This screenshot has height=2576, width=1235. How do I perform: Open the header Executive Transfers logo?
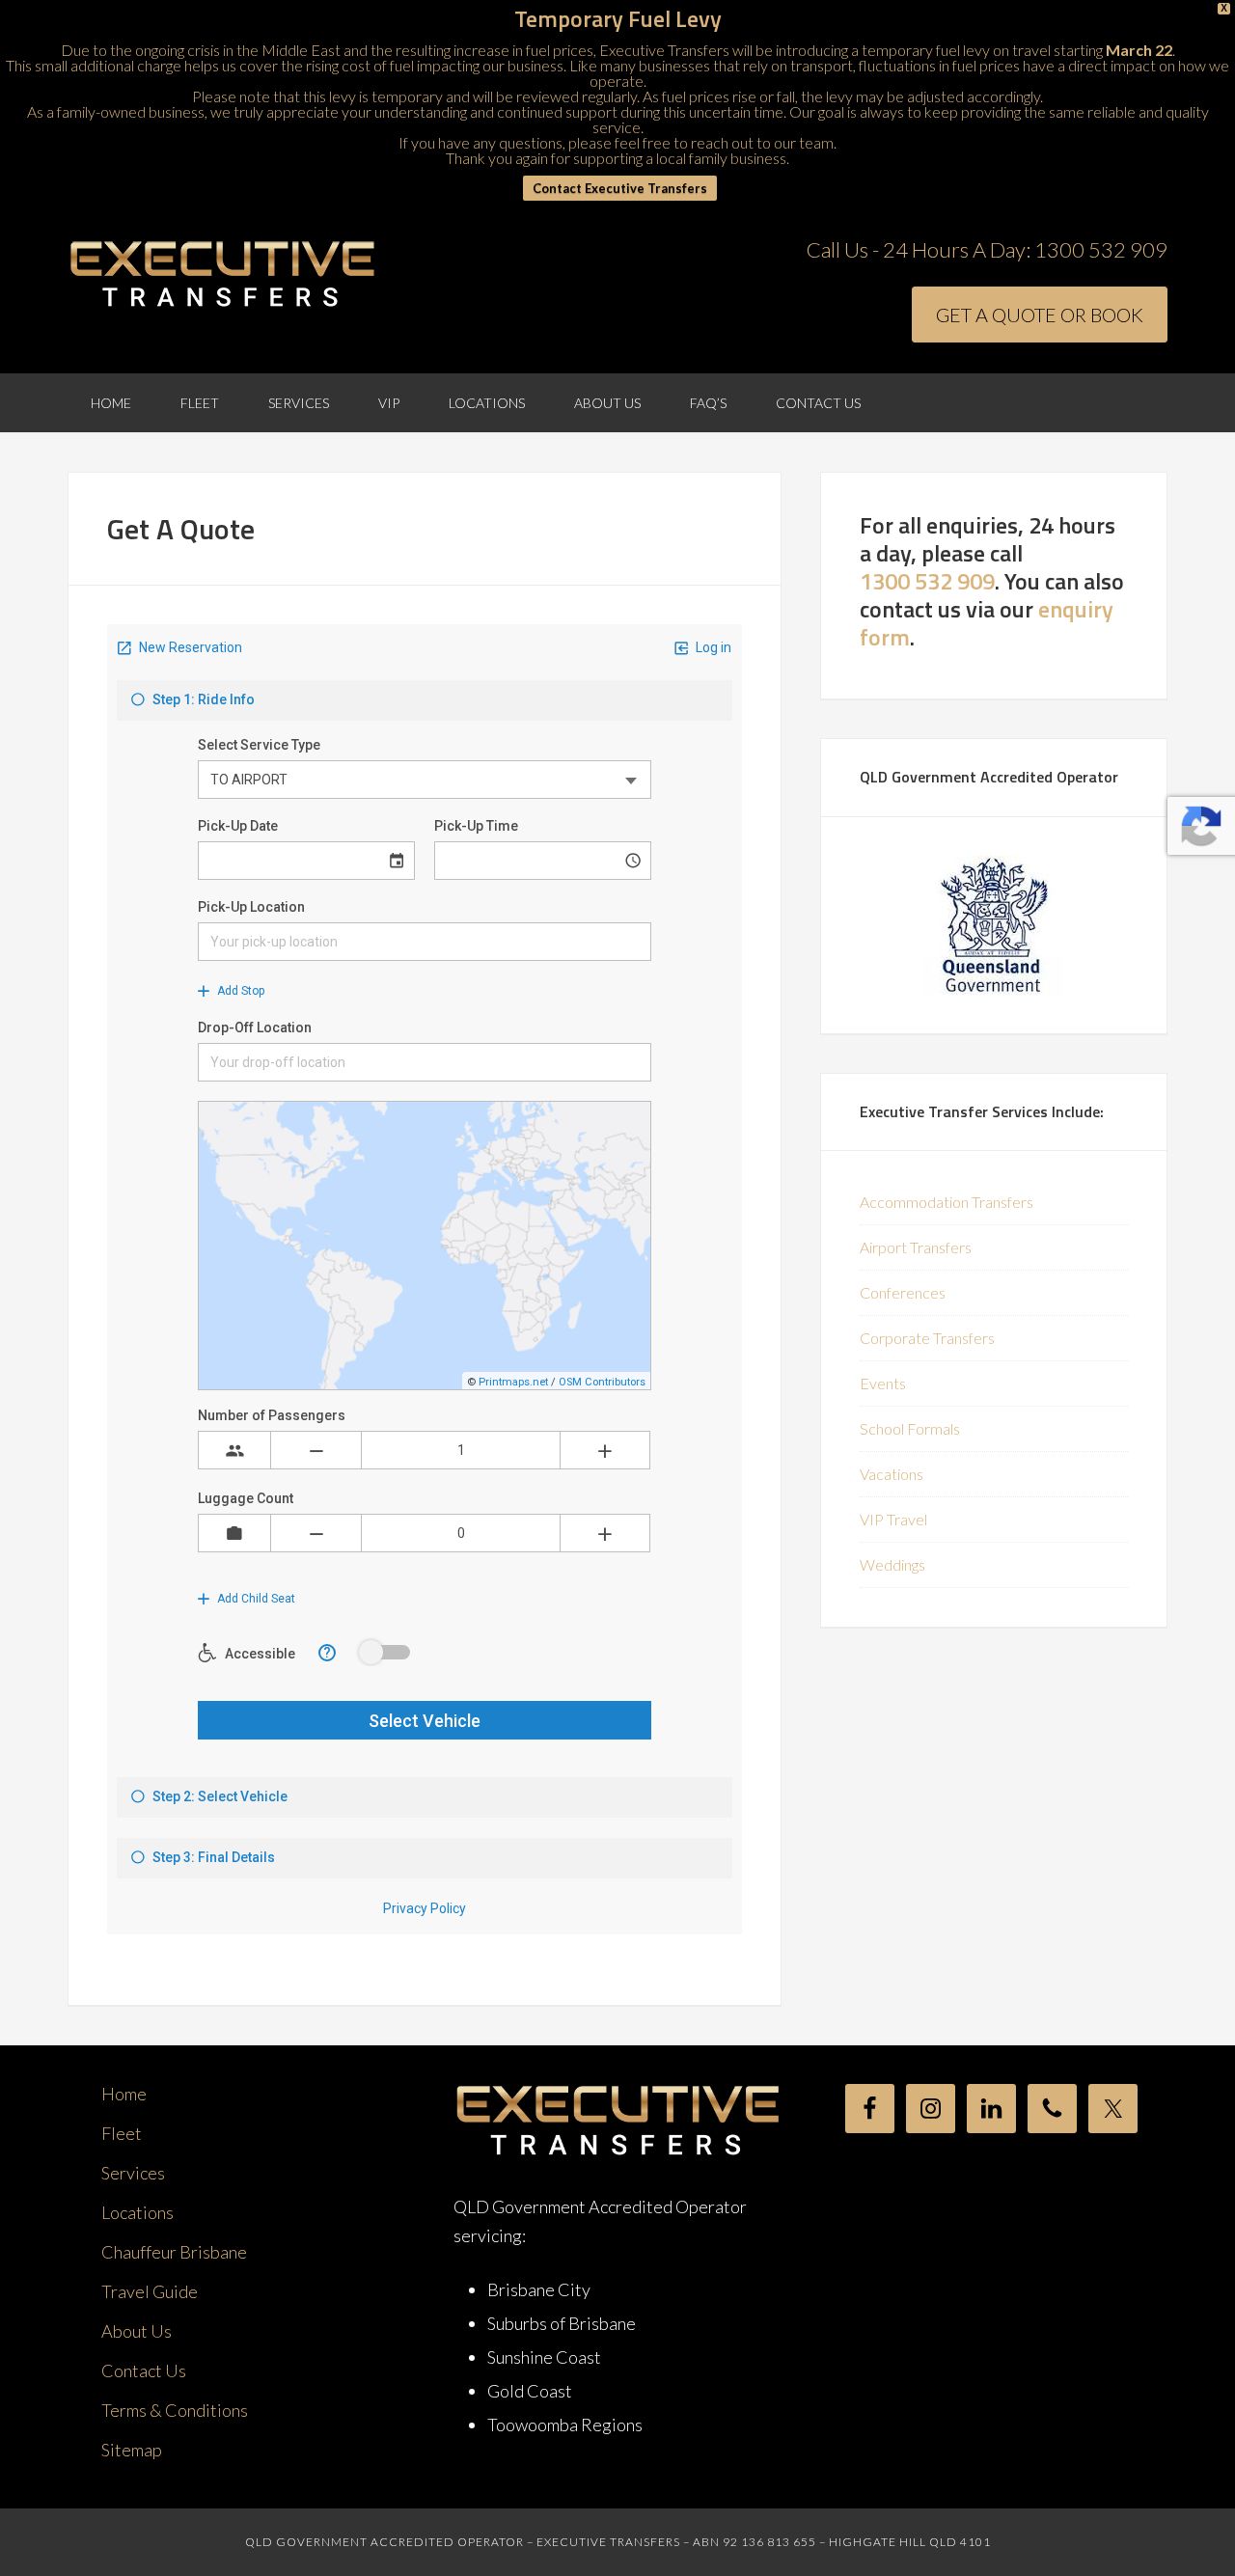click(x=222, y=273)
